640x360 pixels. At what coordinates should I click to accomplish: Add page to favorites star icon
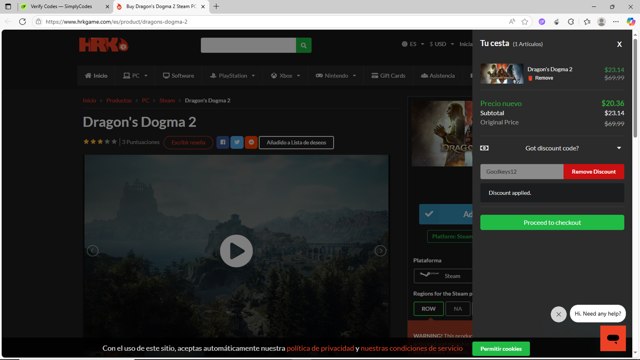click(525, 22)
